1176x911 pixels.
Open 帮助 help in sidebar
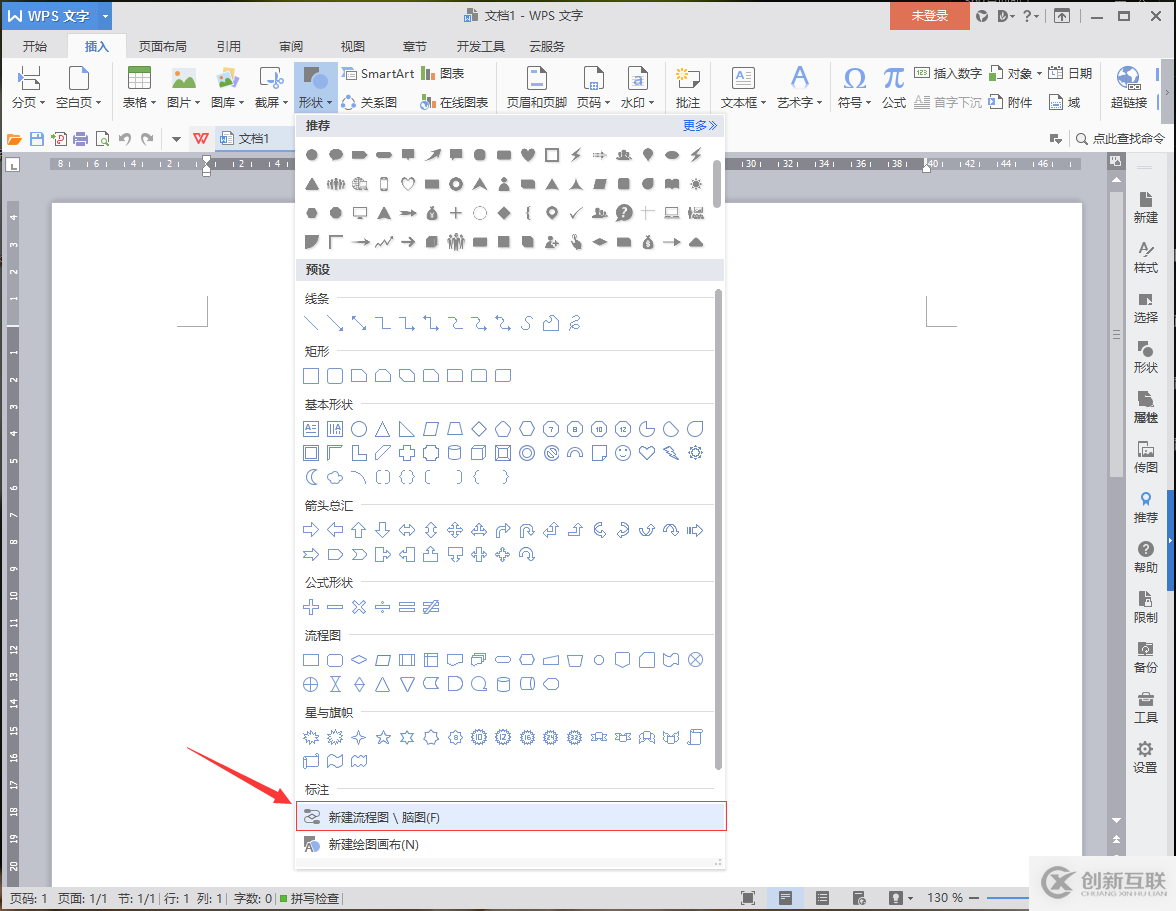(1145, 558)
